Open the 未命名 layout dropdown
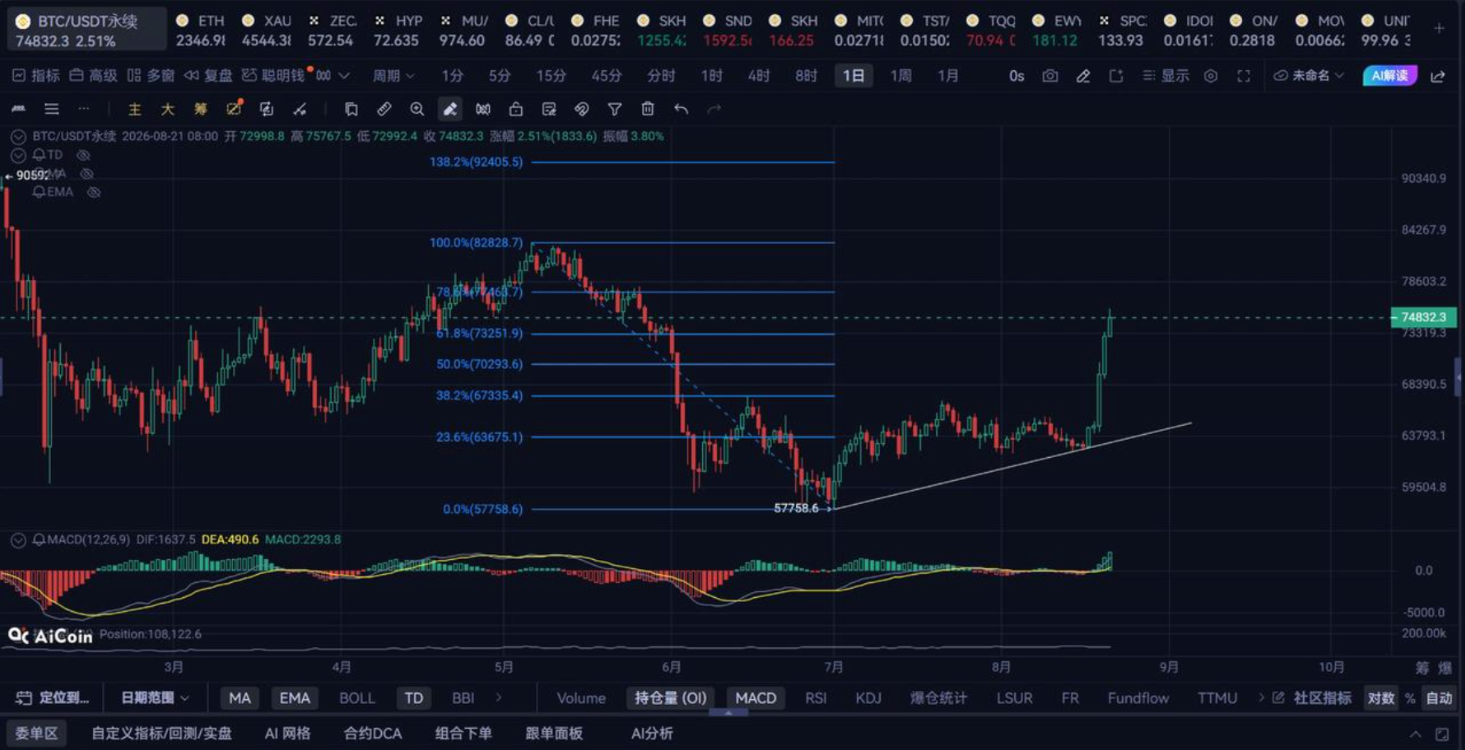The image size is (1465, 750). [x=1309, y=76]
